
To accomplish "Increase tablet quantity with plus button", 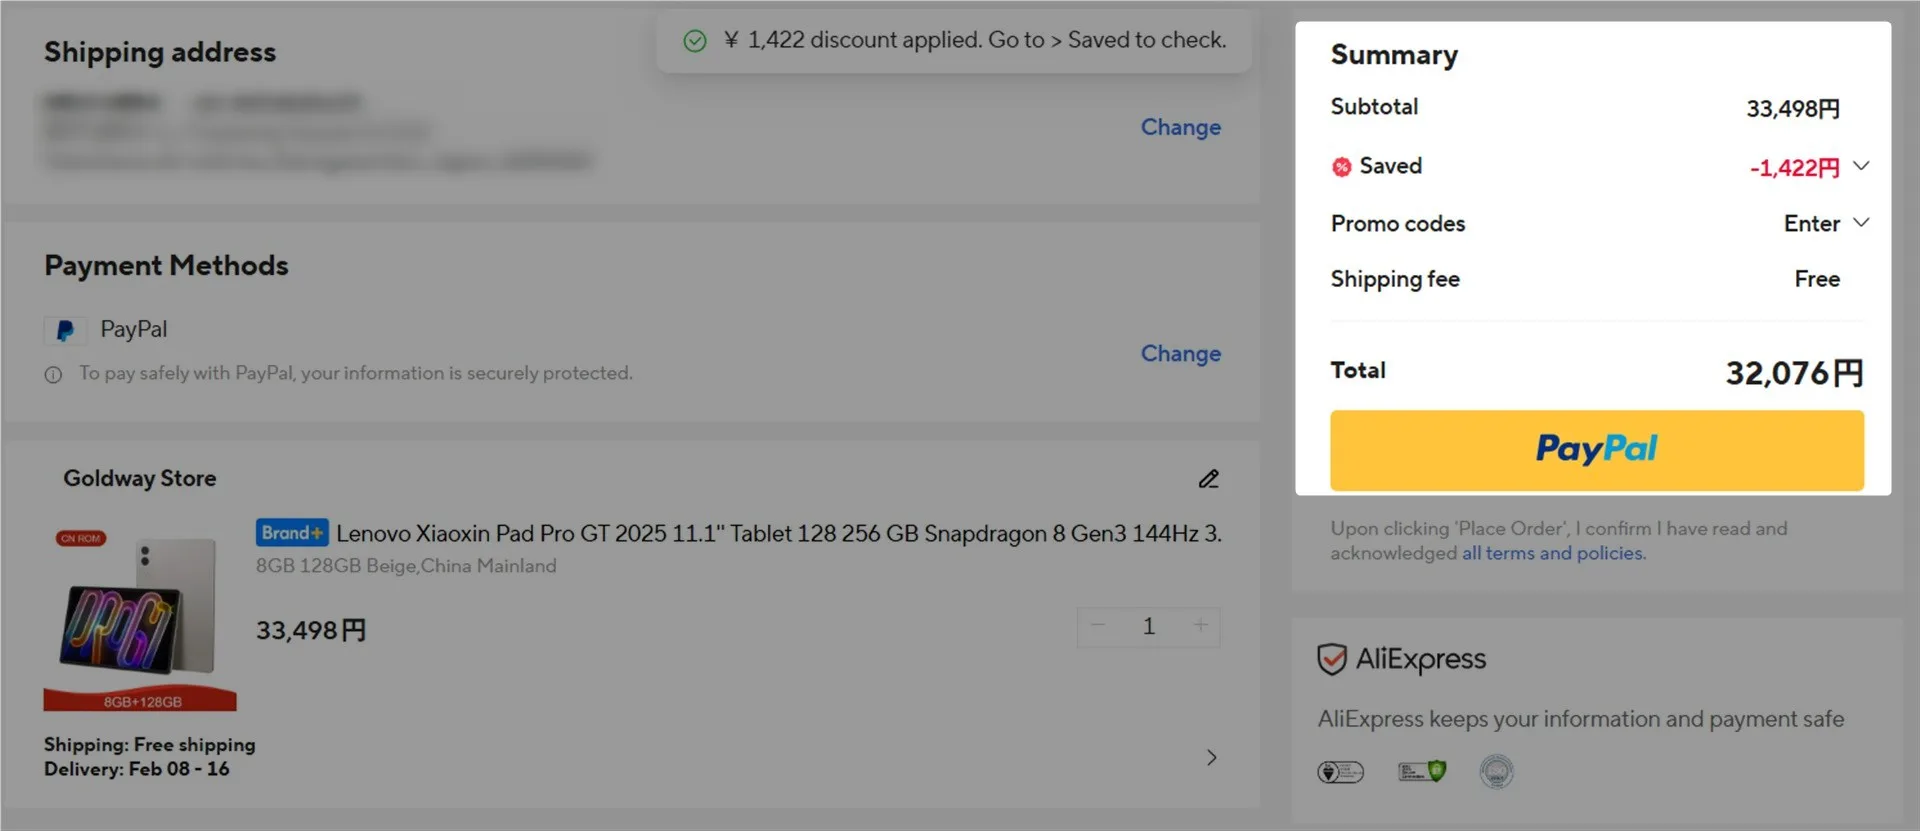I will click(1200, 626).
